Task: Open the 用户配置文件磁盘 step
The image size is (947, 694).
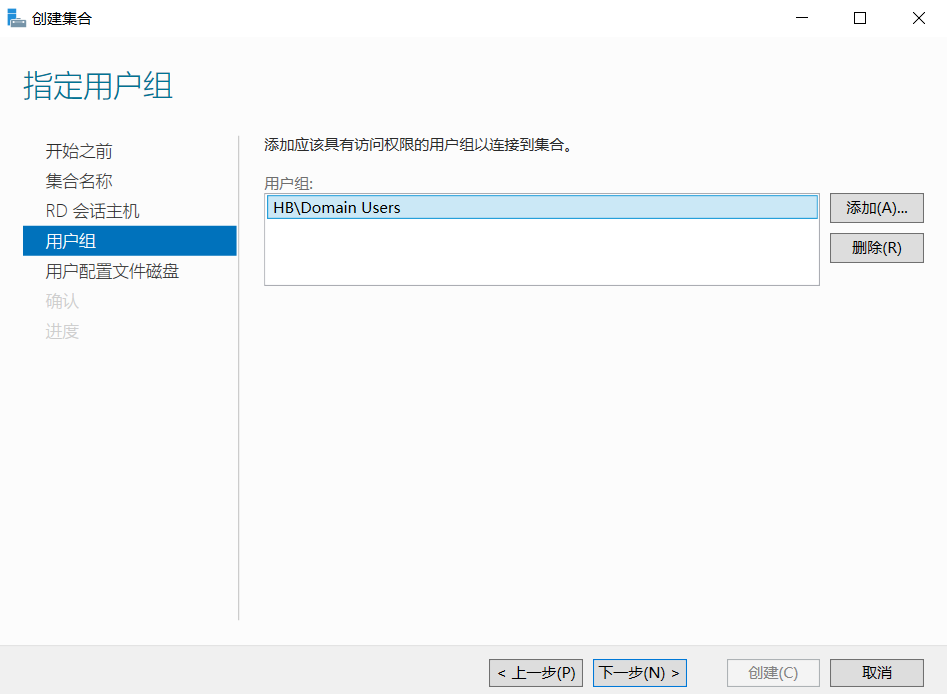Action: click(x=112, y=271)
